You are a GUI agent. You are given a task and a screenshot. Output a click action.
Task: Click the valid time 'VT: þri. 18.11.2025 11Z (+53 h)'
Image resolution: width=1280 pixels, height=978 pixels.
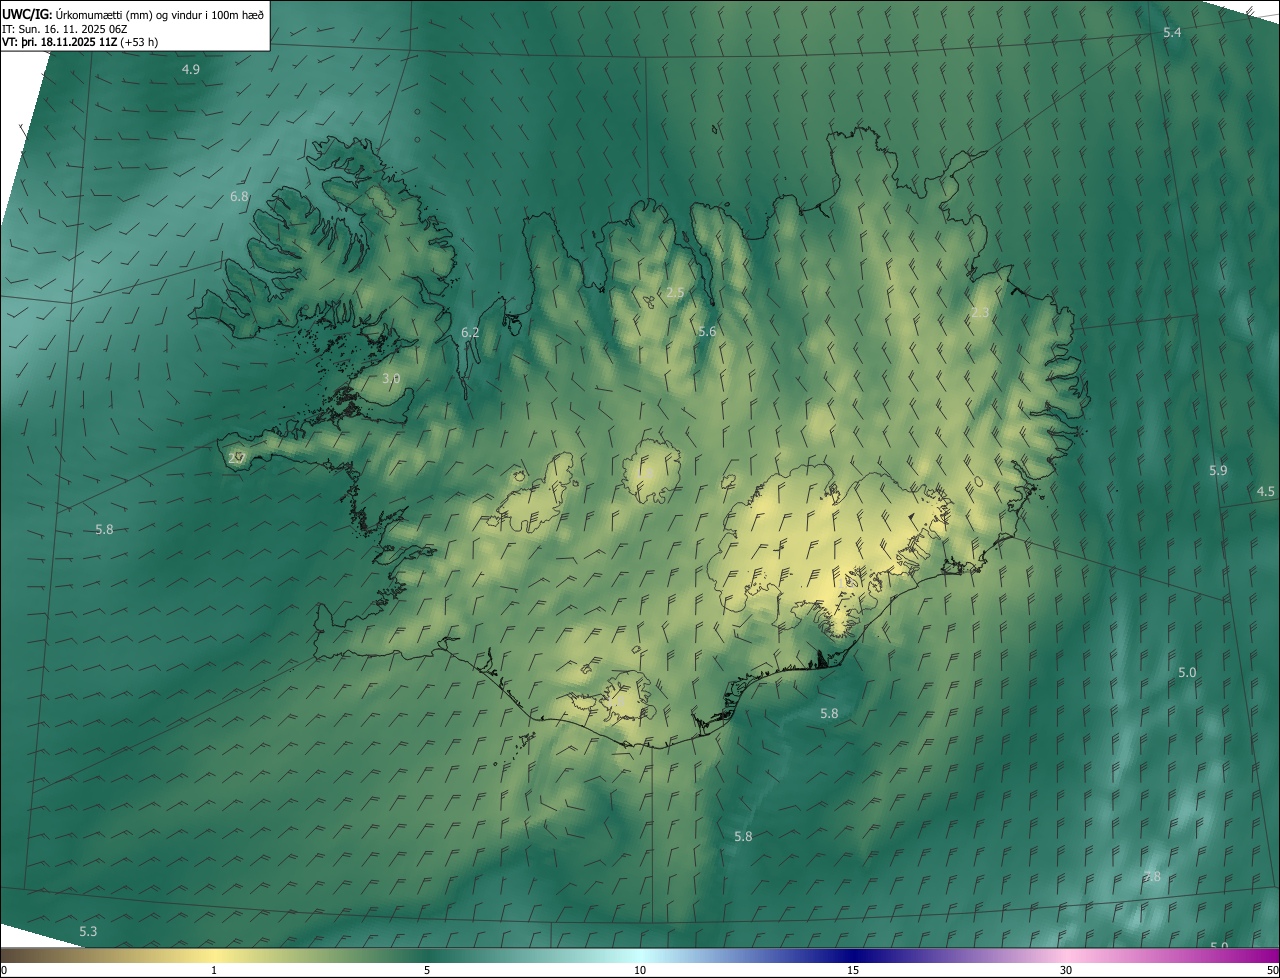[x=80, y=42]
